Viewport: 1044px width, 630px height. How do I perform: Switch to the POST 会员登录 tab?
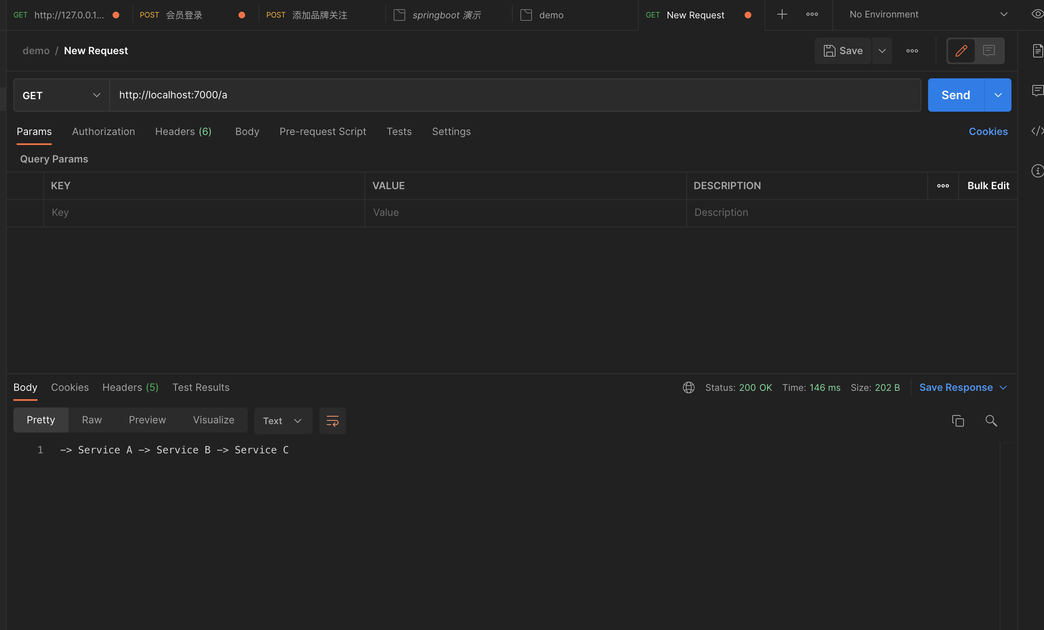click(x=192, y=15)
